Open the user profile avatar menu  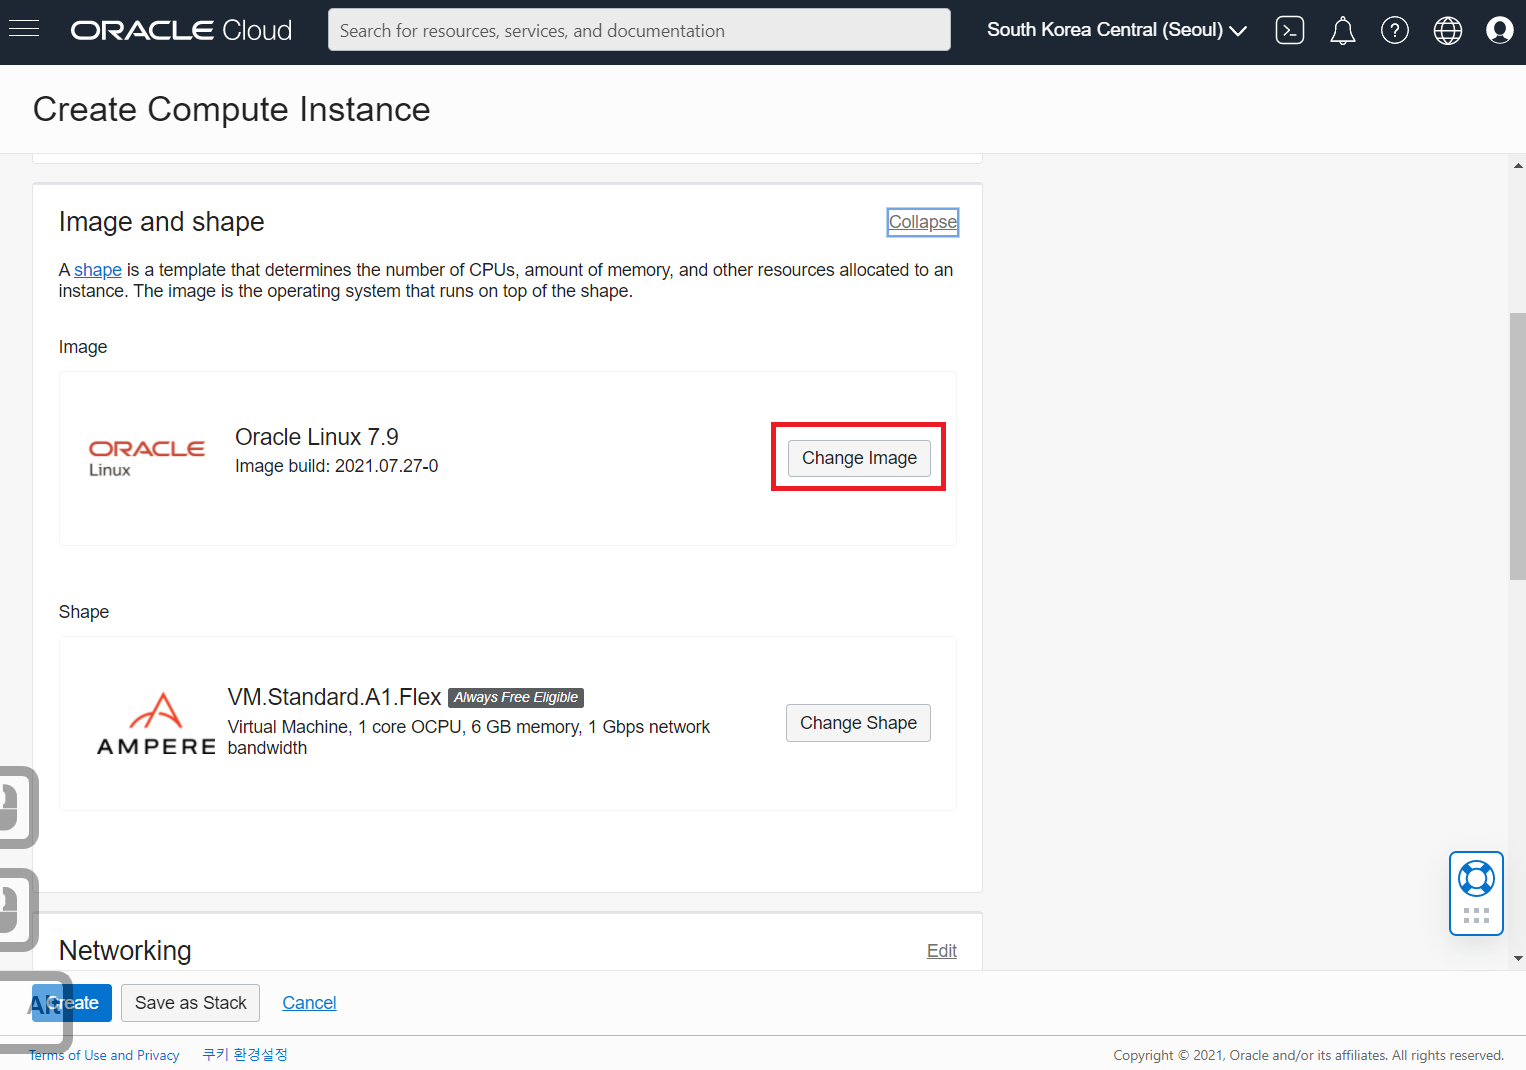(1499, 30)
